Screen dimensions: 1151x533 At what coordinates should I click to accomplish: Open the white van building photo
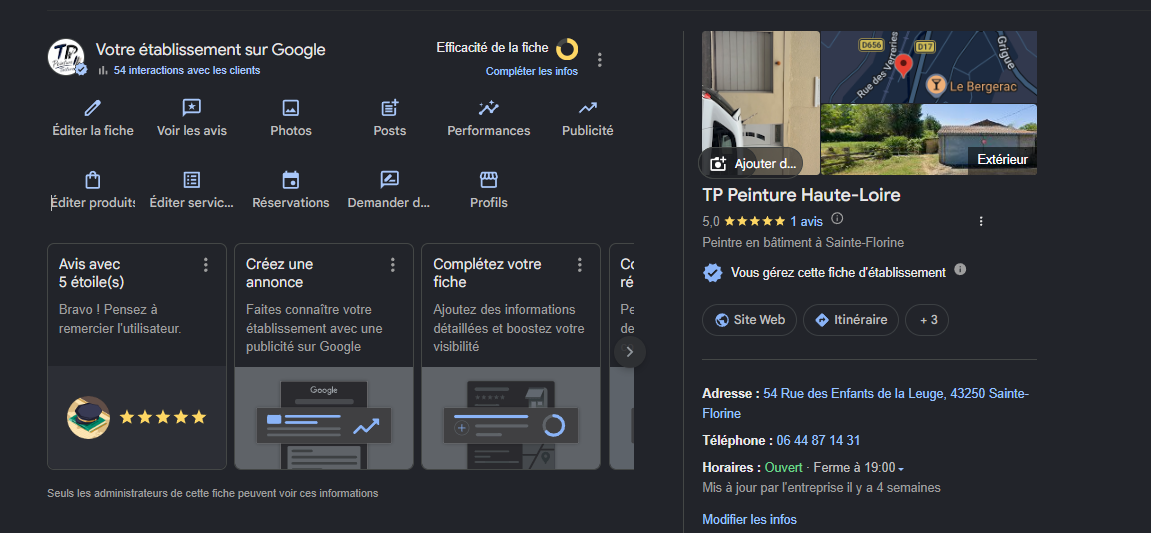click(x=760, y=90)
